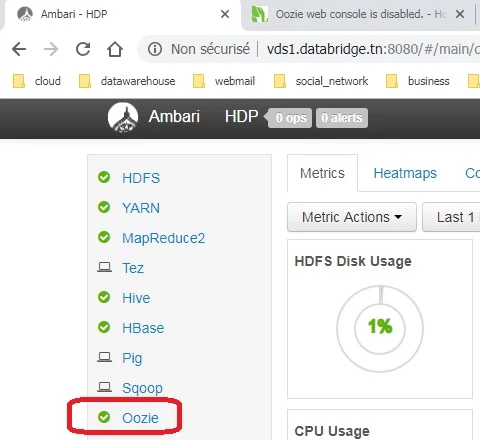480x440 pixels.
Task: Click Hive green status check icon
Action: click(x=104, y=297)
